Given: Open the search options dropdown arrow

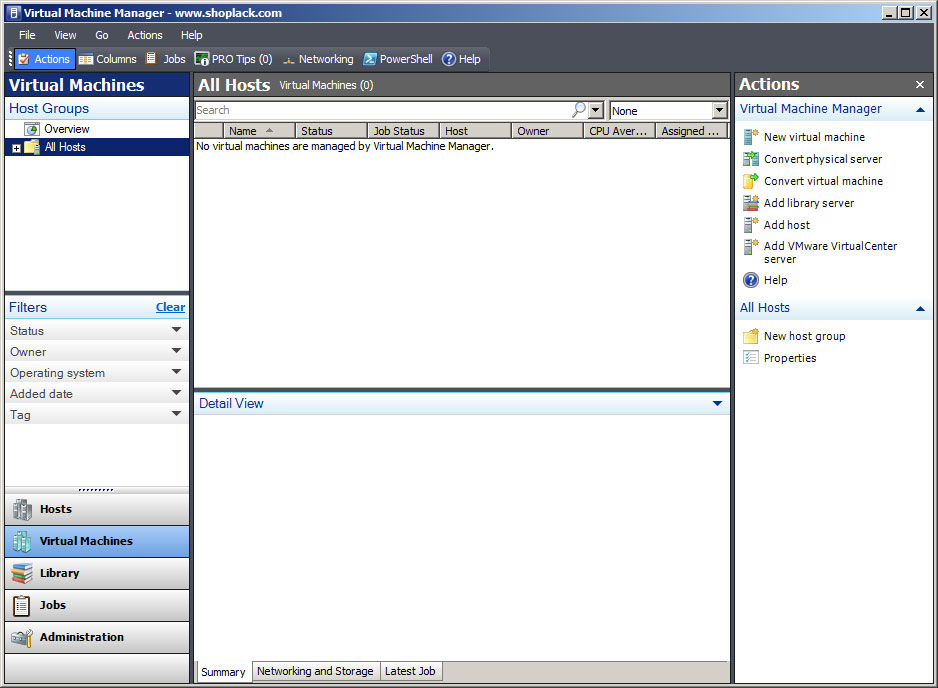Looking at the screenshot, I should pos(595,110).
